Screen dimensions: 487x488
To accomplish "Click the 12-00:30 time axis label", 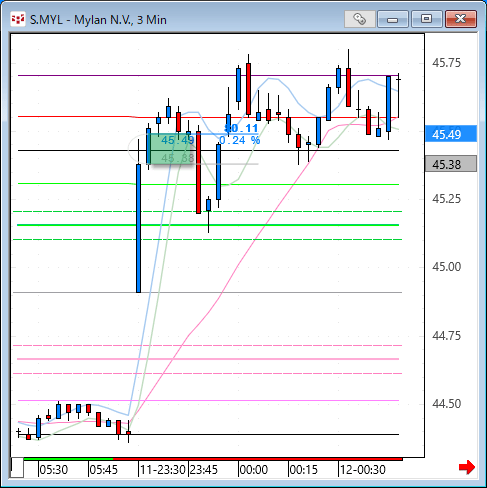I will (x=363, y=470).
